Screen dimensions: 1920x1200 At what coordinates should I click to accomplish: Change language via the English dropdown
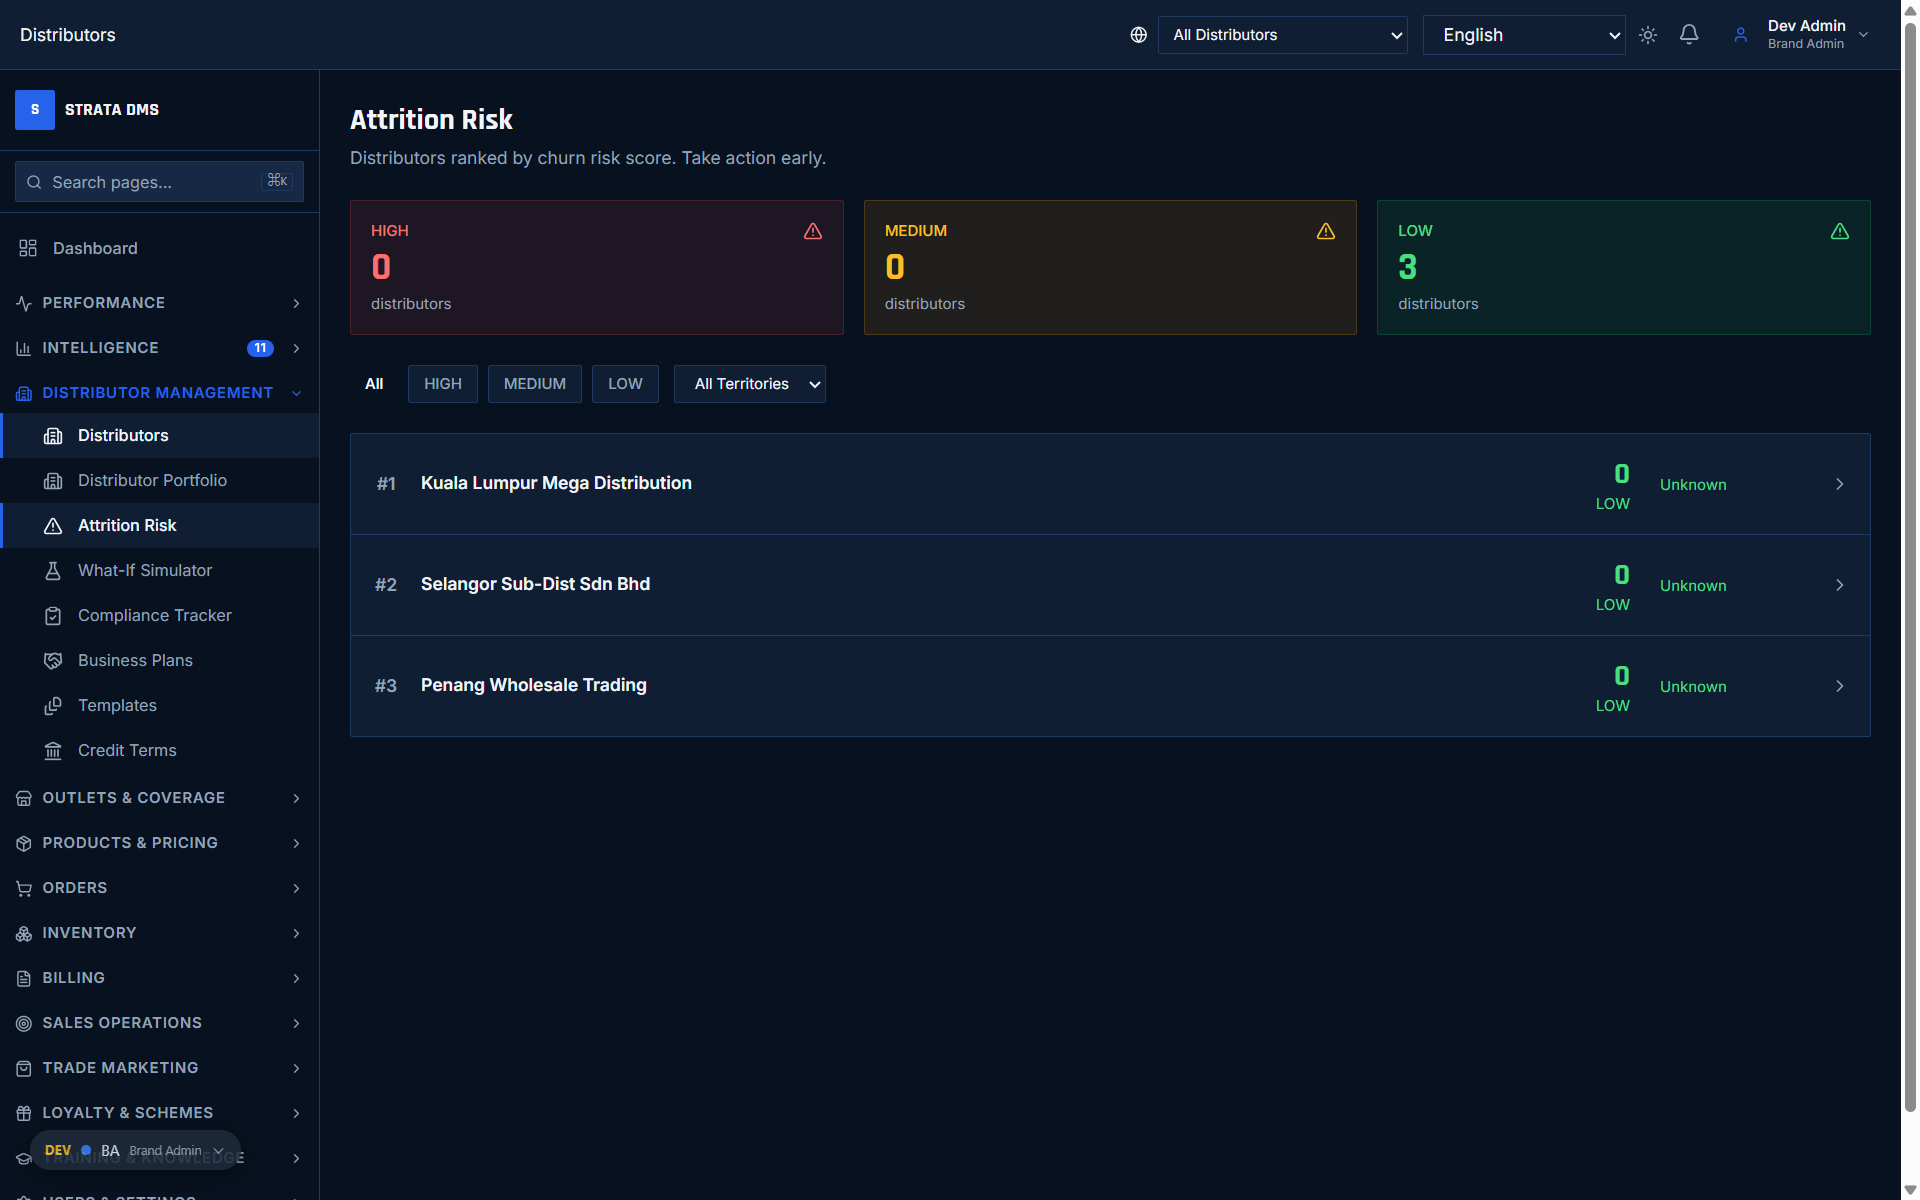1522,34
